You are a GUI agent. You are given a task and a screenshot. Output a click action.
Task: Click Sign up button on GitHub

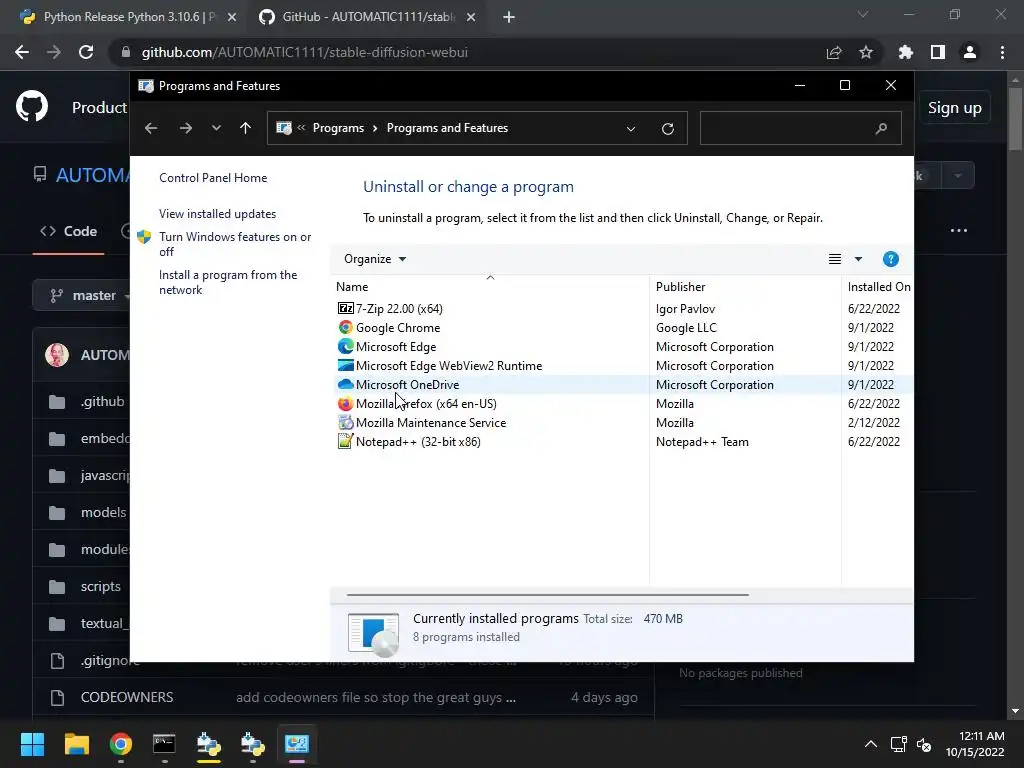(955, 108)
